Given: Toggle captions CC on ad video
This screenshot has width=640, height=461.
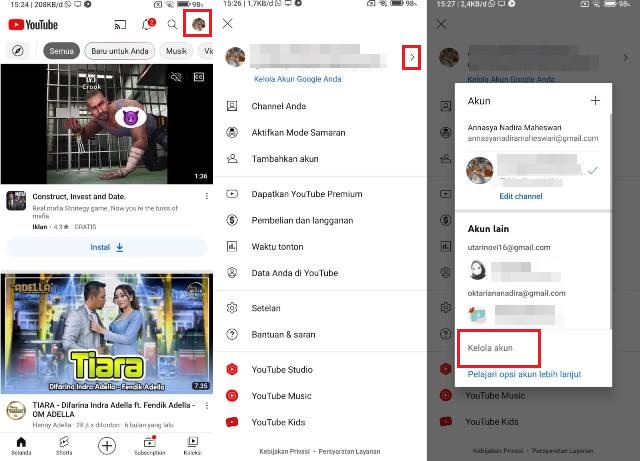Looking at the screenshot, I should point(199,77).
